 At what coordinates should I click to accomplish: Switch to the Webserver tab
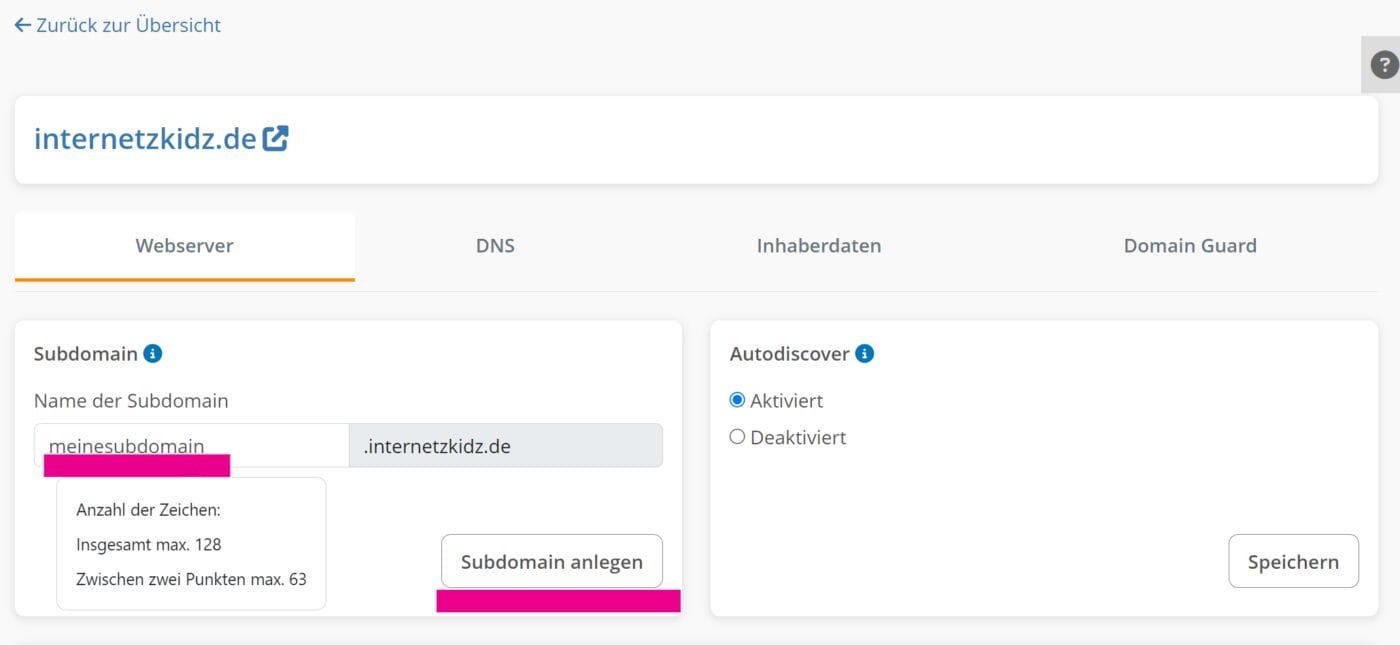coord(185,246)
